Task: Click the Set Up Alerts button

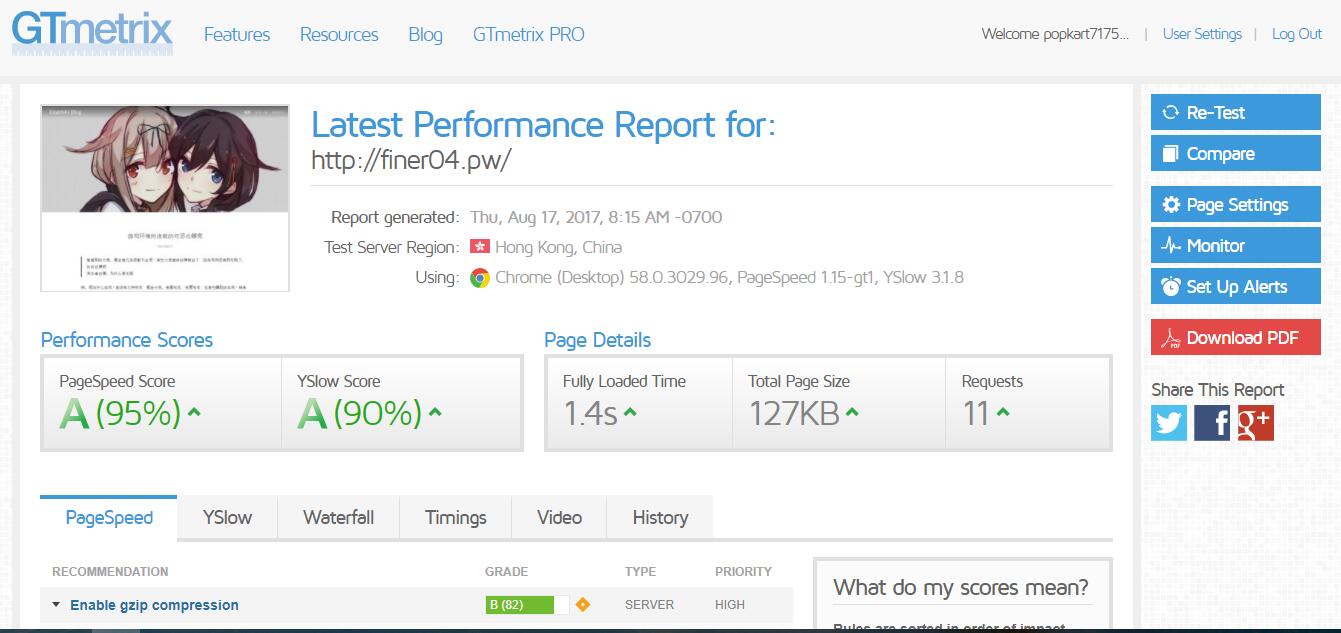Action: (1235, 287)
